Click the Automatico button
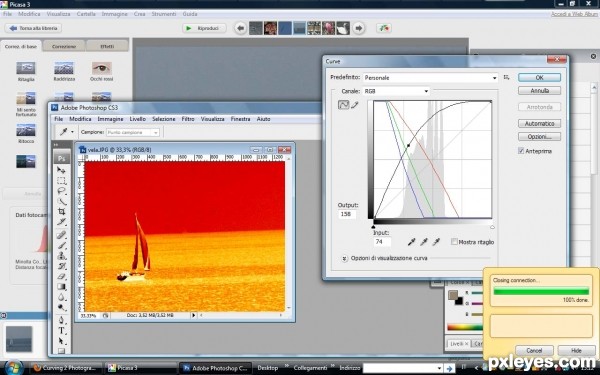This screenshot has height=375, width=600. [539, 124]
